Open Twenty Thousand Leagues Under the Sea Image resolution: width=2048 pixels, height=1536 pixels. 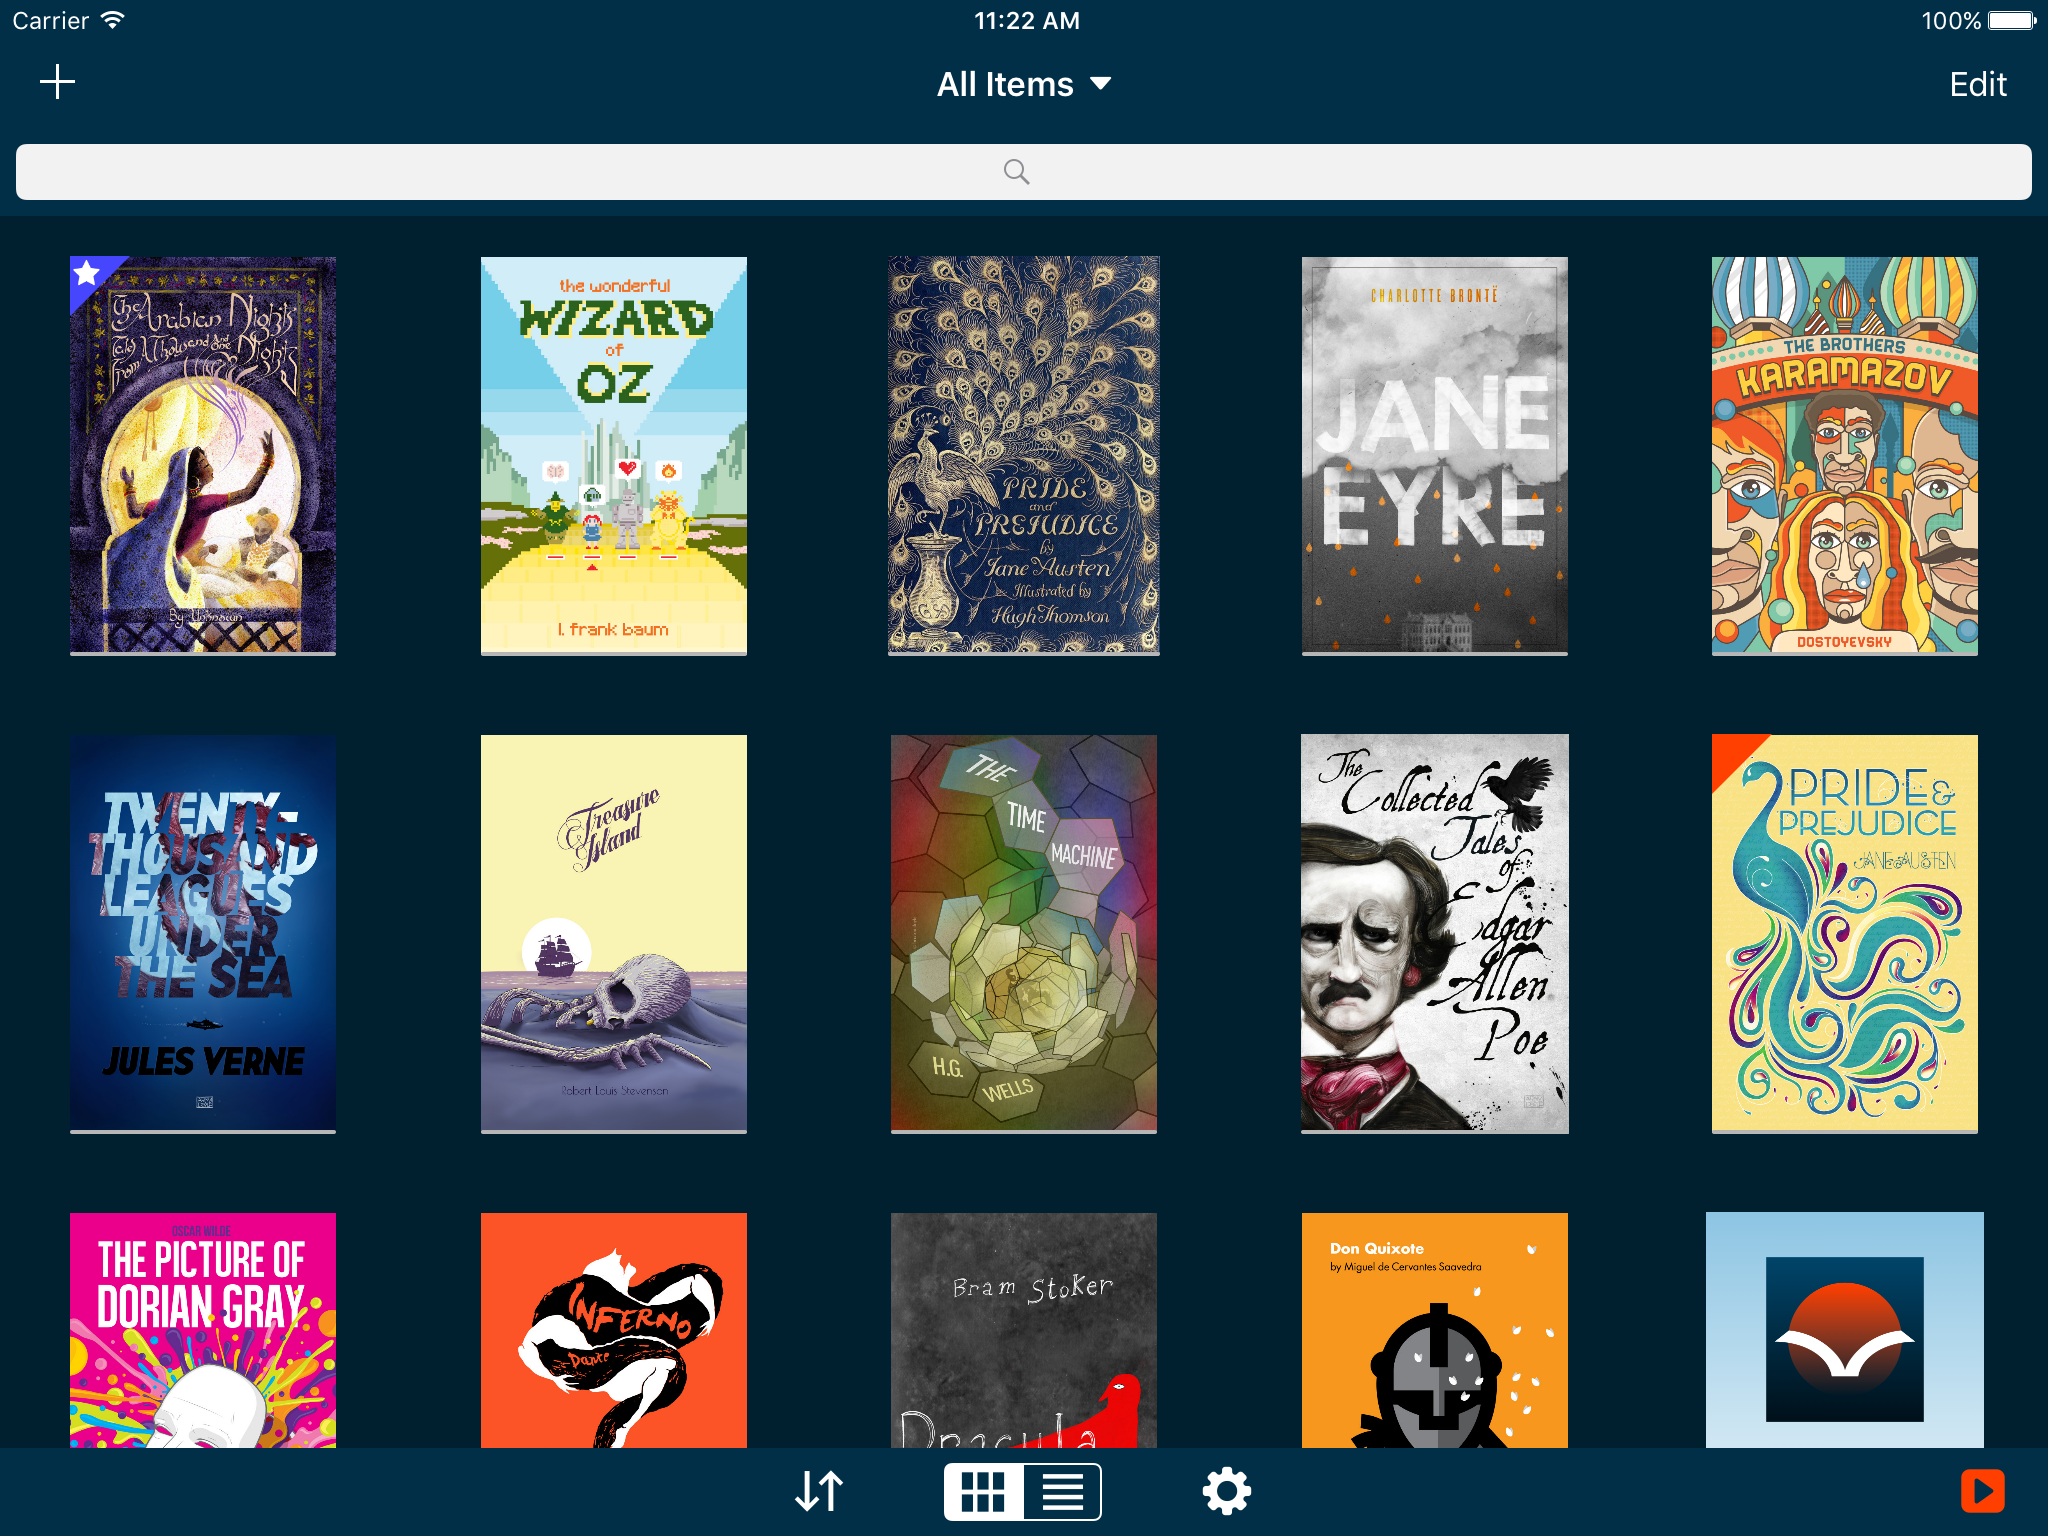[203, 934]
